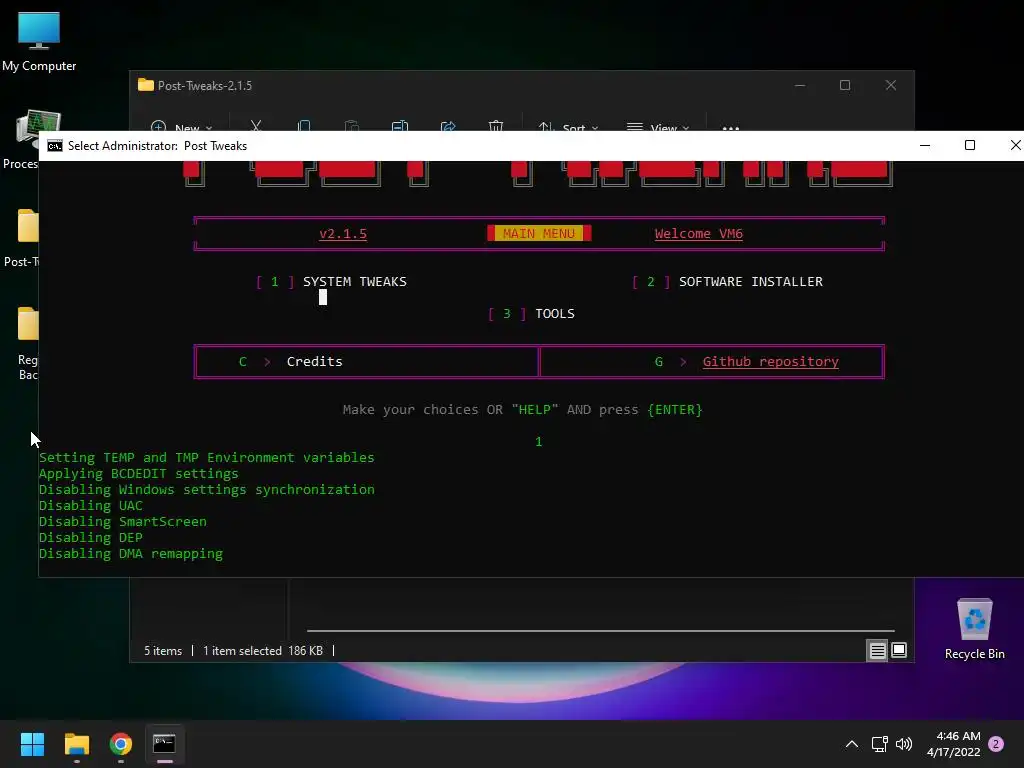Open File Explorer from the taskbar
This screenshot has height=768, width=1024.
click(76, 744)
